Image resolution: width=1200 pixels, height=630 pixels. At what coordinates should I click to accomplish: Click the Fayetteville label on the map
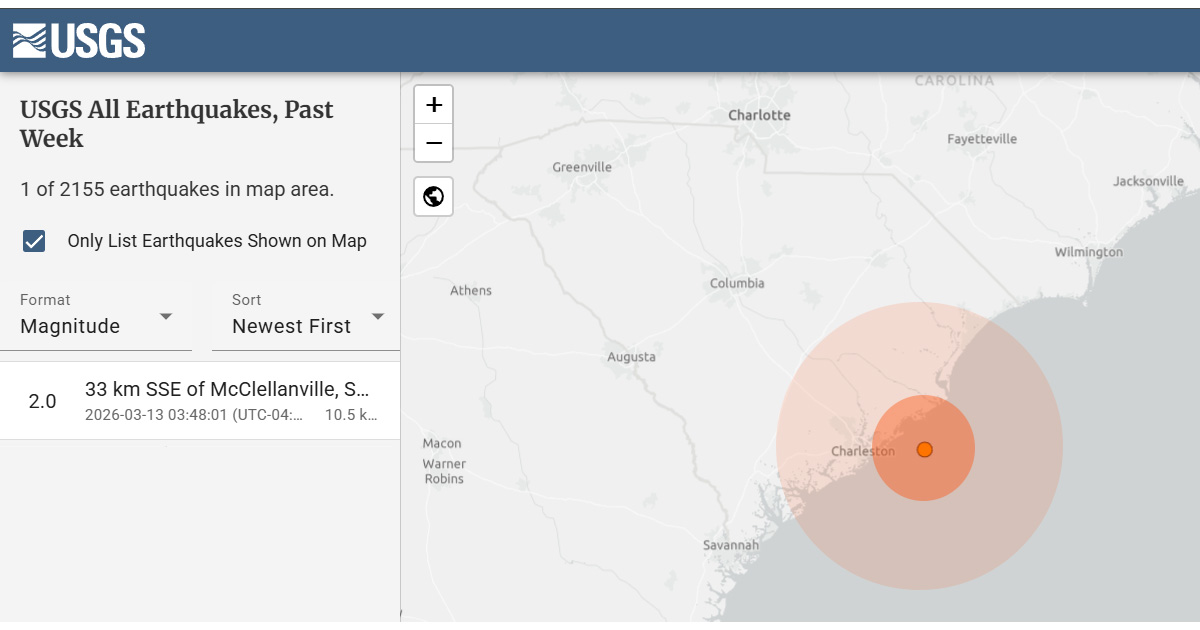982,139
